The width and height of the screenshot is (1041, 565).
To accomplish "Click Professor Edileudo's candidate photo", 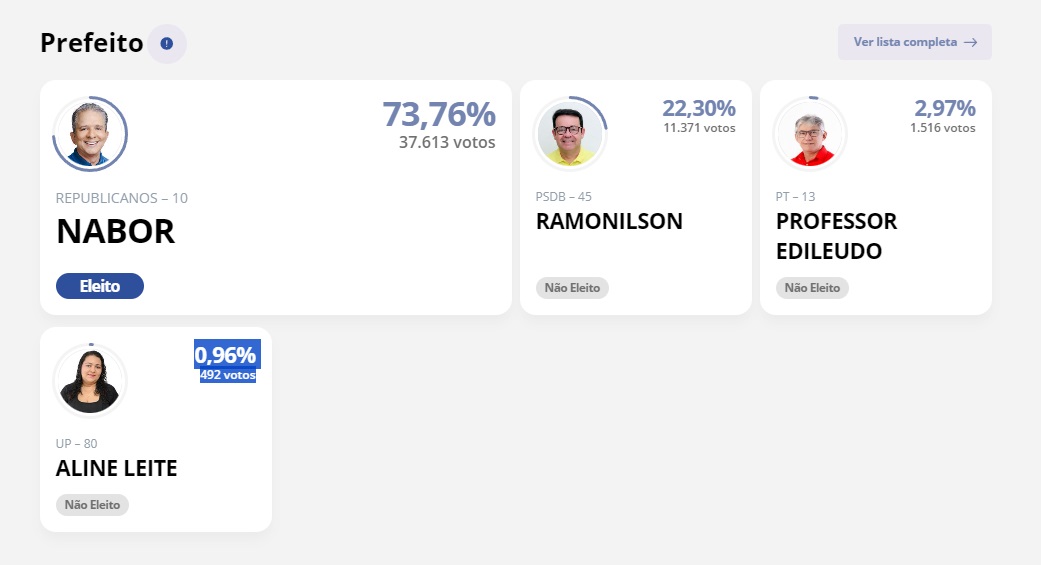I will [x=810, y=134].
